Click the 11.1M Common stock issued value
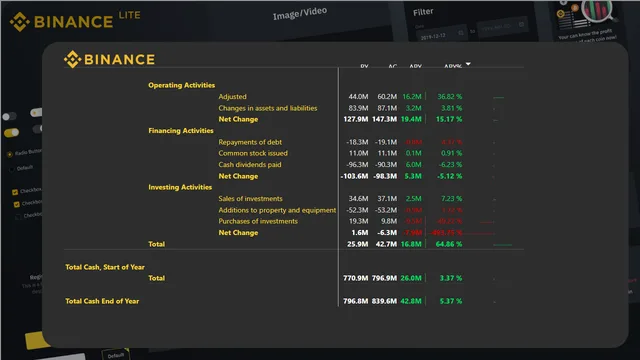This screenshot has width=640, height=360. pyautogui.click(x=387, y=153)
